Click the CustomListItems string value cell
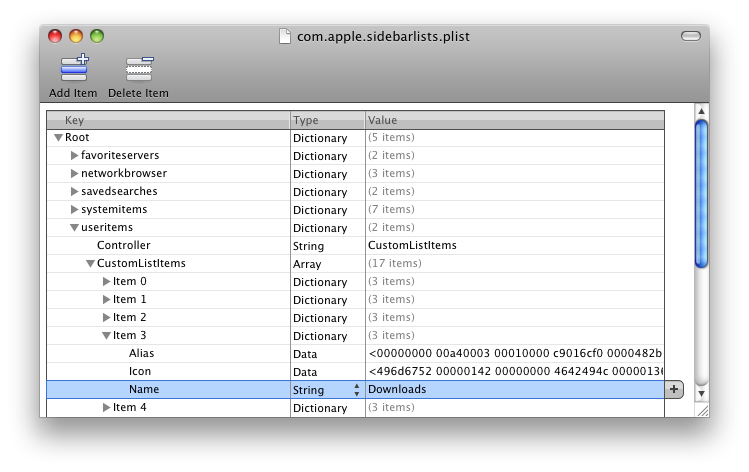 coord(515,246)
